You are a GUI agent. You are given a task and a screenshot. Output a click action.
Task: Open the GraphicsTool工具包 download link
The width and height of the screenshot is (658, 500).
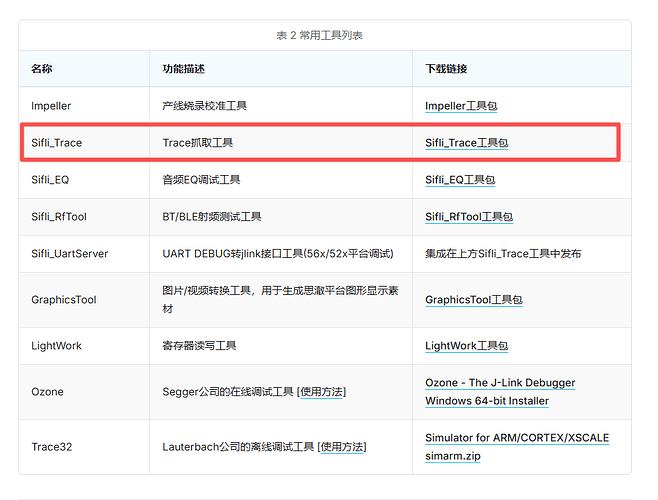pos(474,300)
